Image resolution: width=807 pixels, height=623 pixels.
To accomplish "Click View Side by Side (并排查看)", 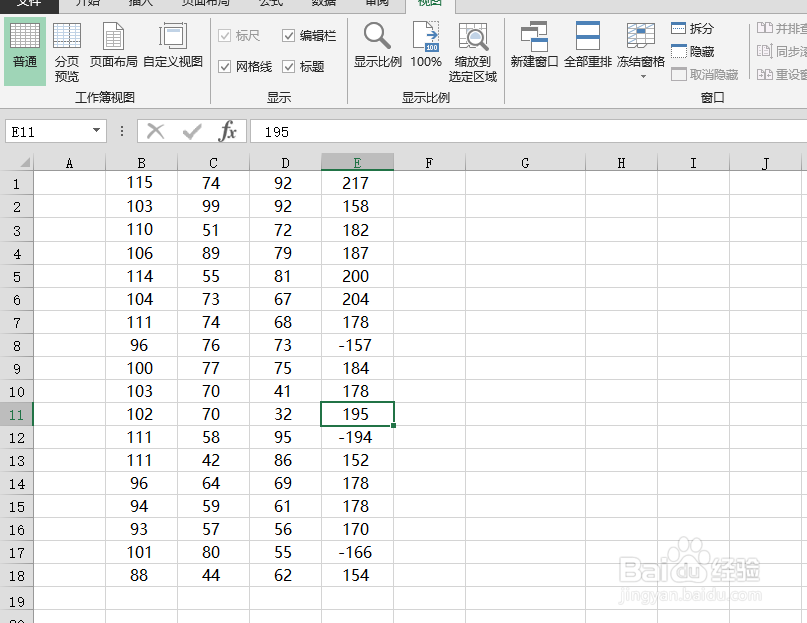I will click(x=781, y=28).
